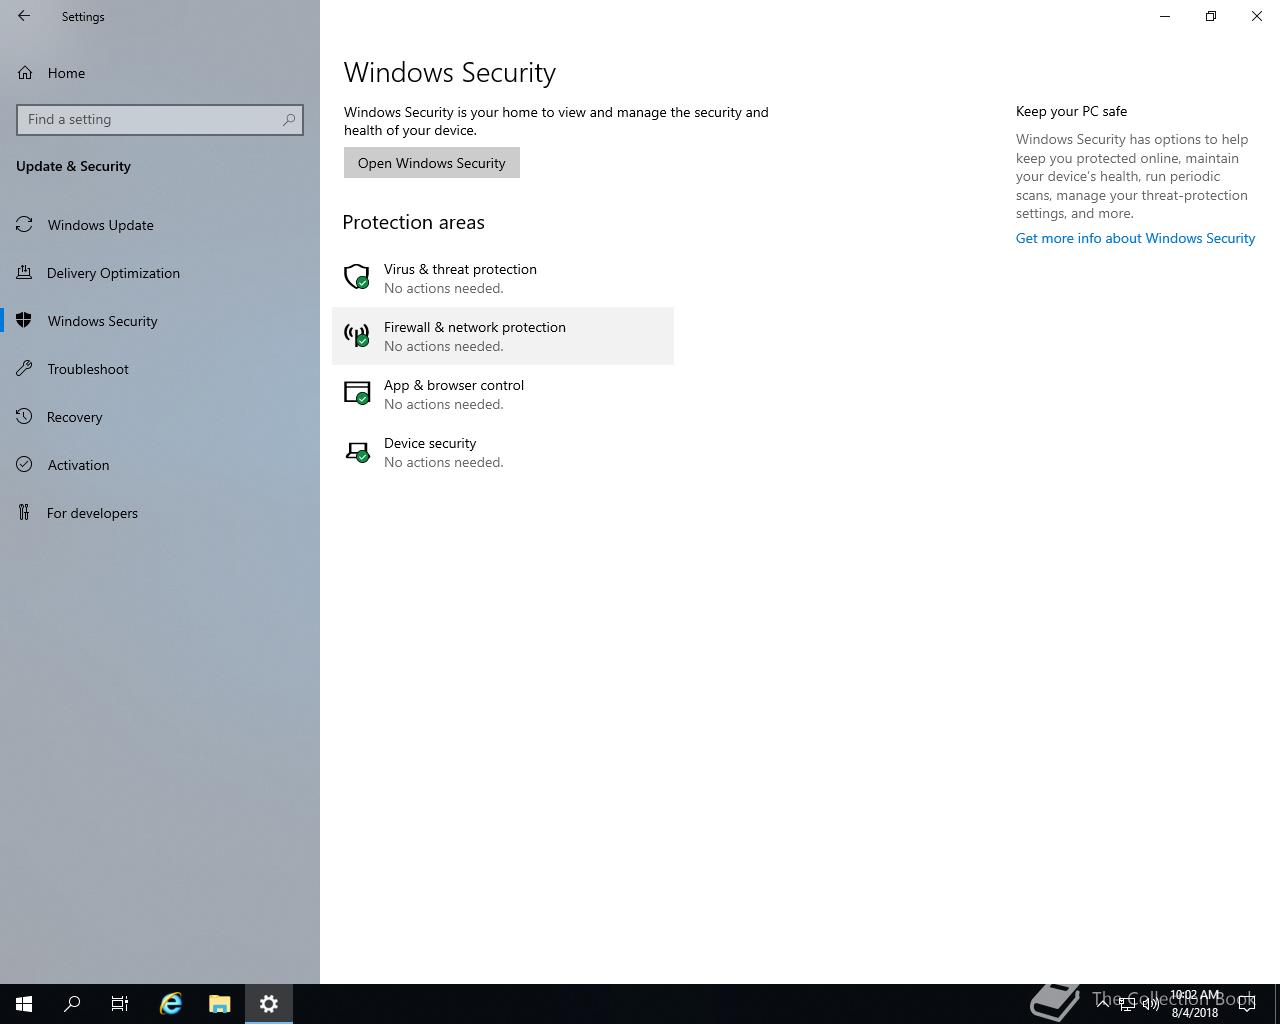Open Virus & threat protection area
The height and width of the screenshot is (1024, 1280).
[503, 278]
